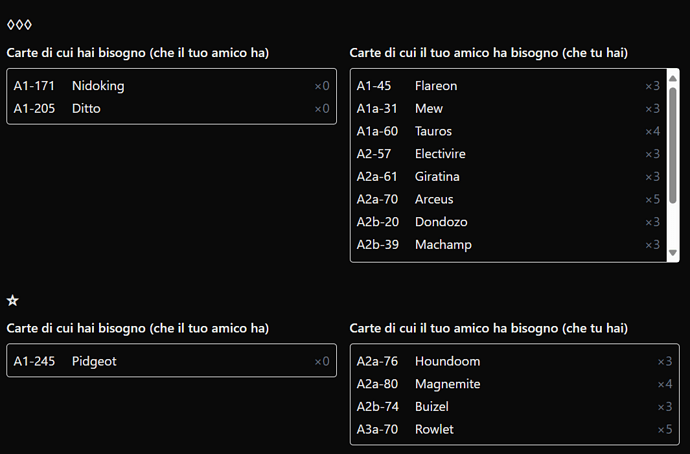Select the A2b-39 Machamp entry

click(x=508, y=245)
